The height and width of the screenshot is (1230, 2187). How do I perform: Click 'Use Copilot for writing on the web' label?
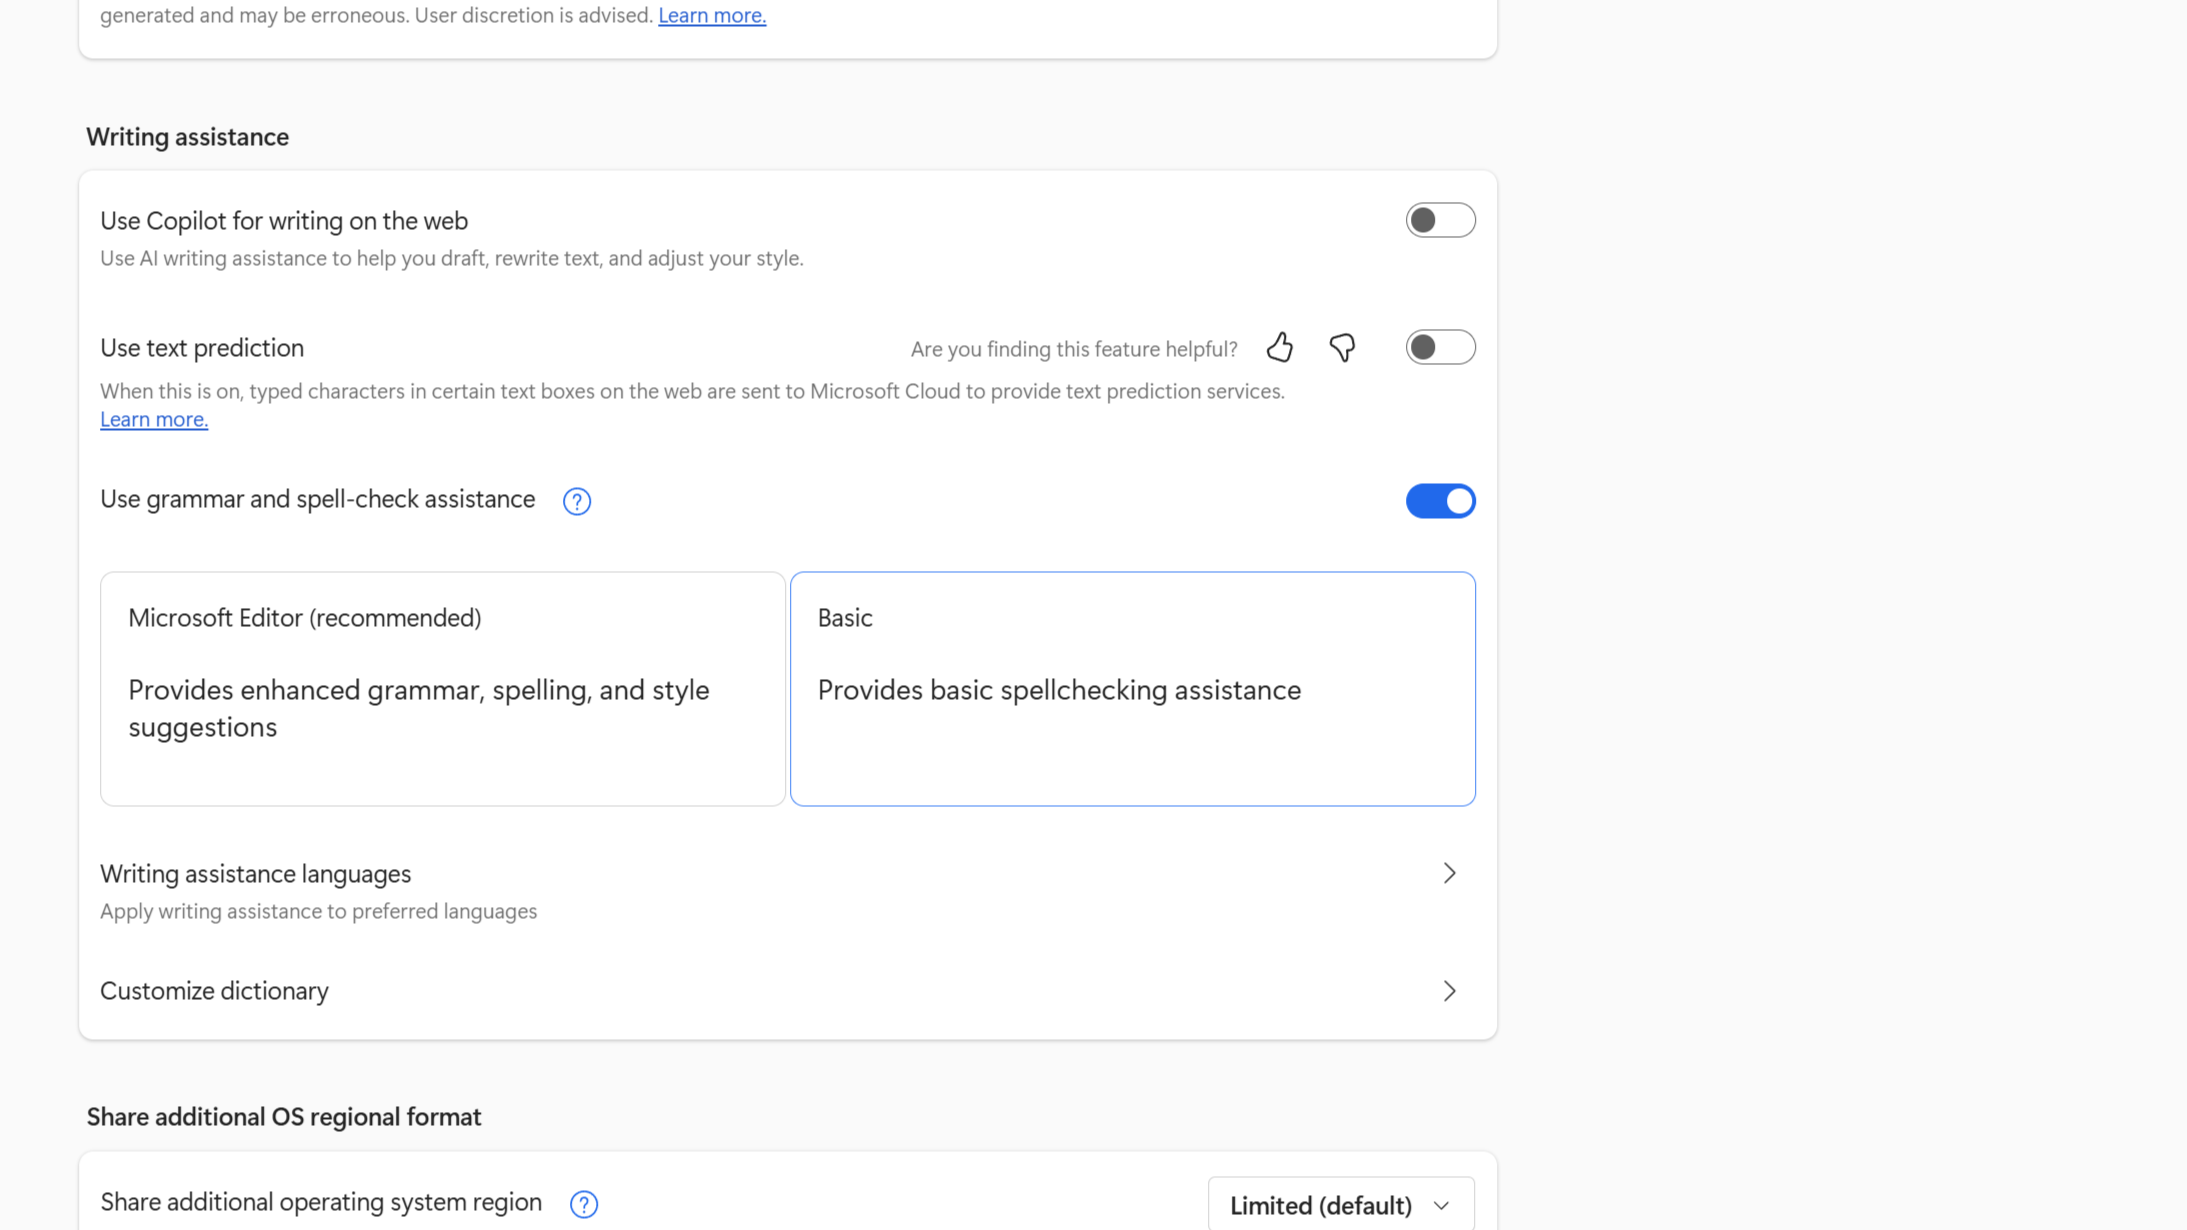click(284, 221)
